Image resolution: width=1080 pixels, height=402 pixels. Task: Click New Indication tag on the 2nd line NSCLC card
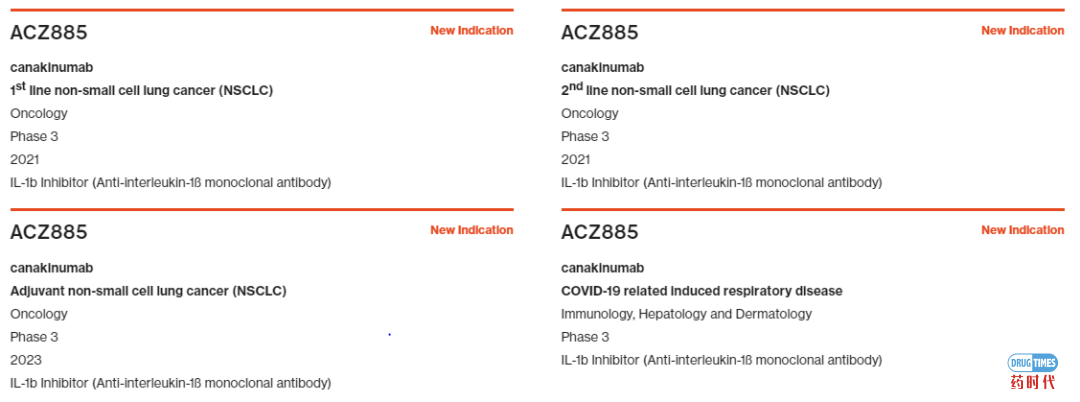(1022, 31)
